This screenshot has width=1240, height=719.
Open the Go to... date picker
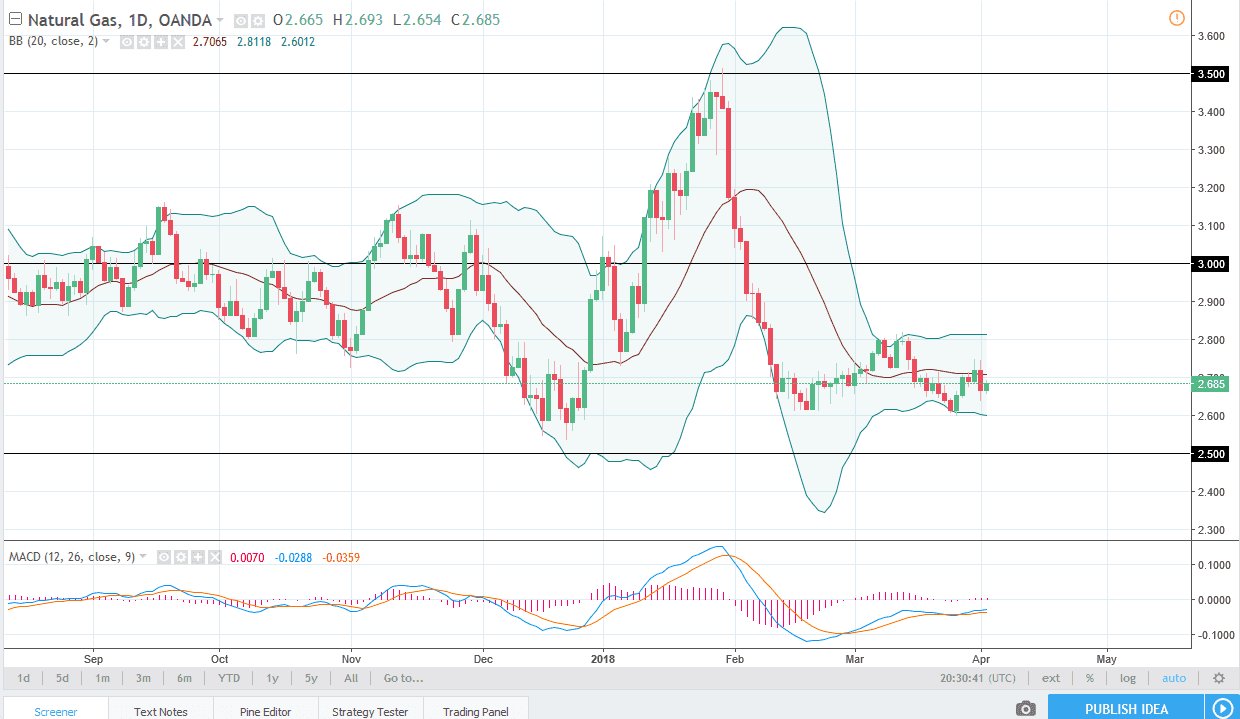pos(403,678)
